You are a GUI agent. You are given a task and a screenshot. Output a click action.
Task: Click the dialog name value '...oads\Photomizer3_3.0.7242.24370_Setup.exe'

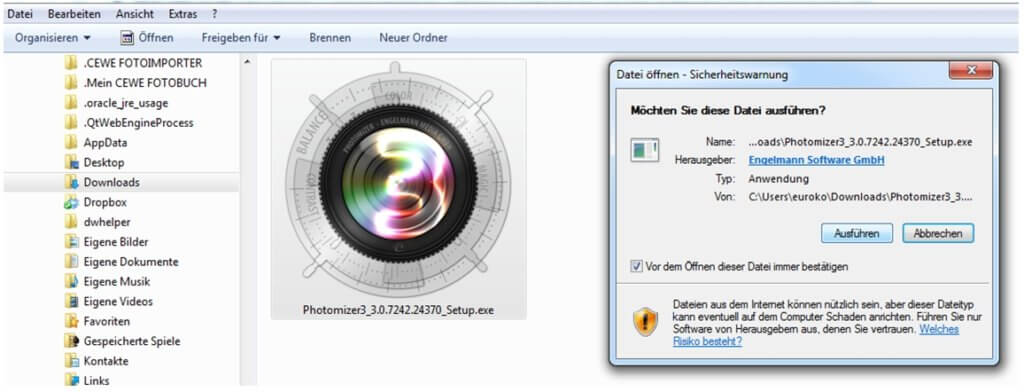pyautogui.click(x=861, y=141)
